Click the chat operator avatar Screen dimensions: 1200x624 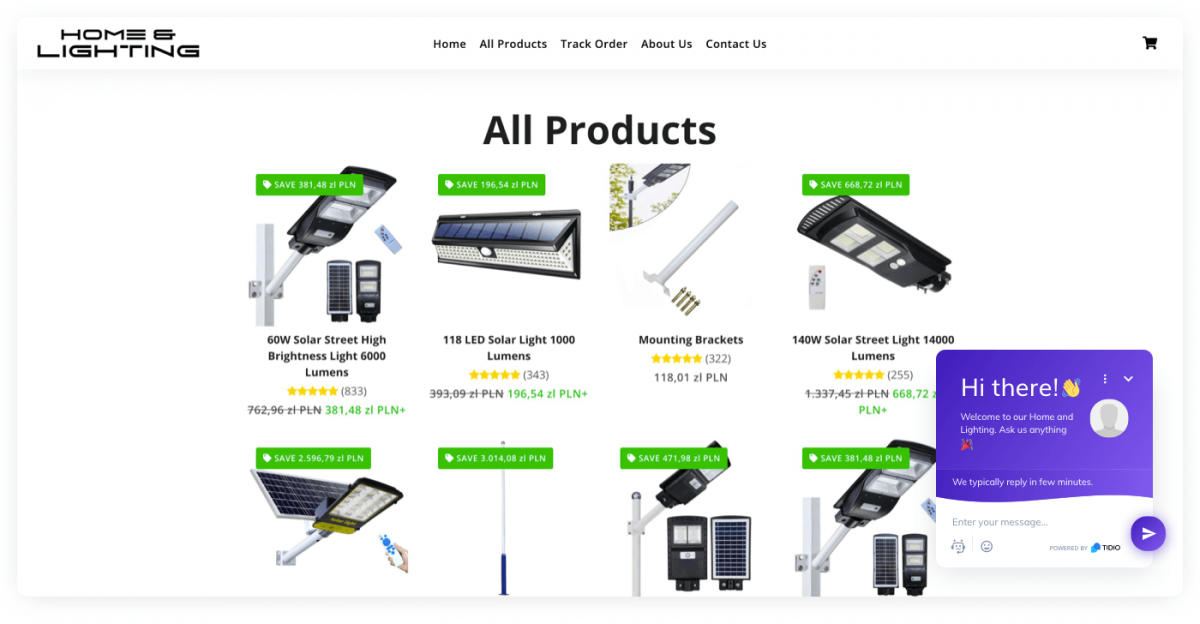[x=1109, y=418]
